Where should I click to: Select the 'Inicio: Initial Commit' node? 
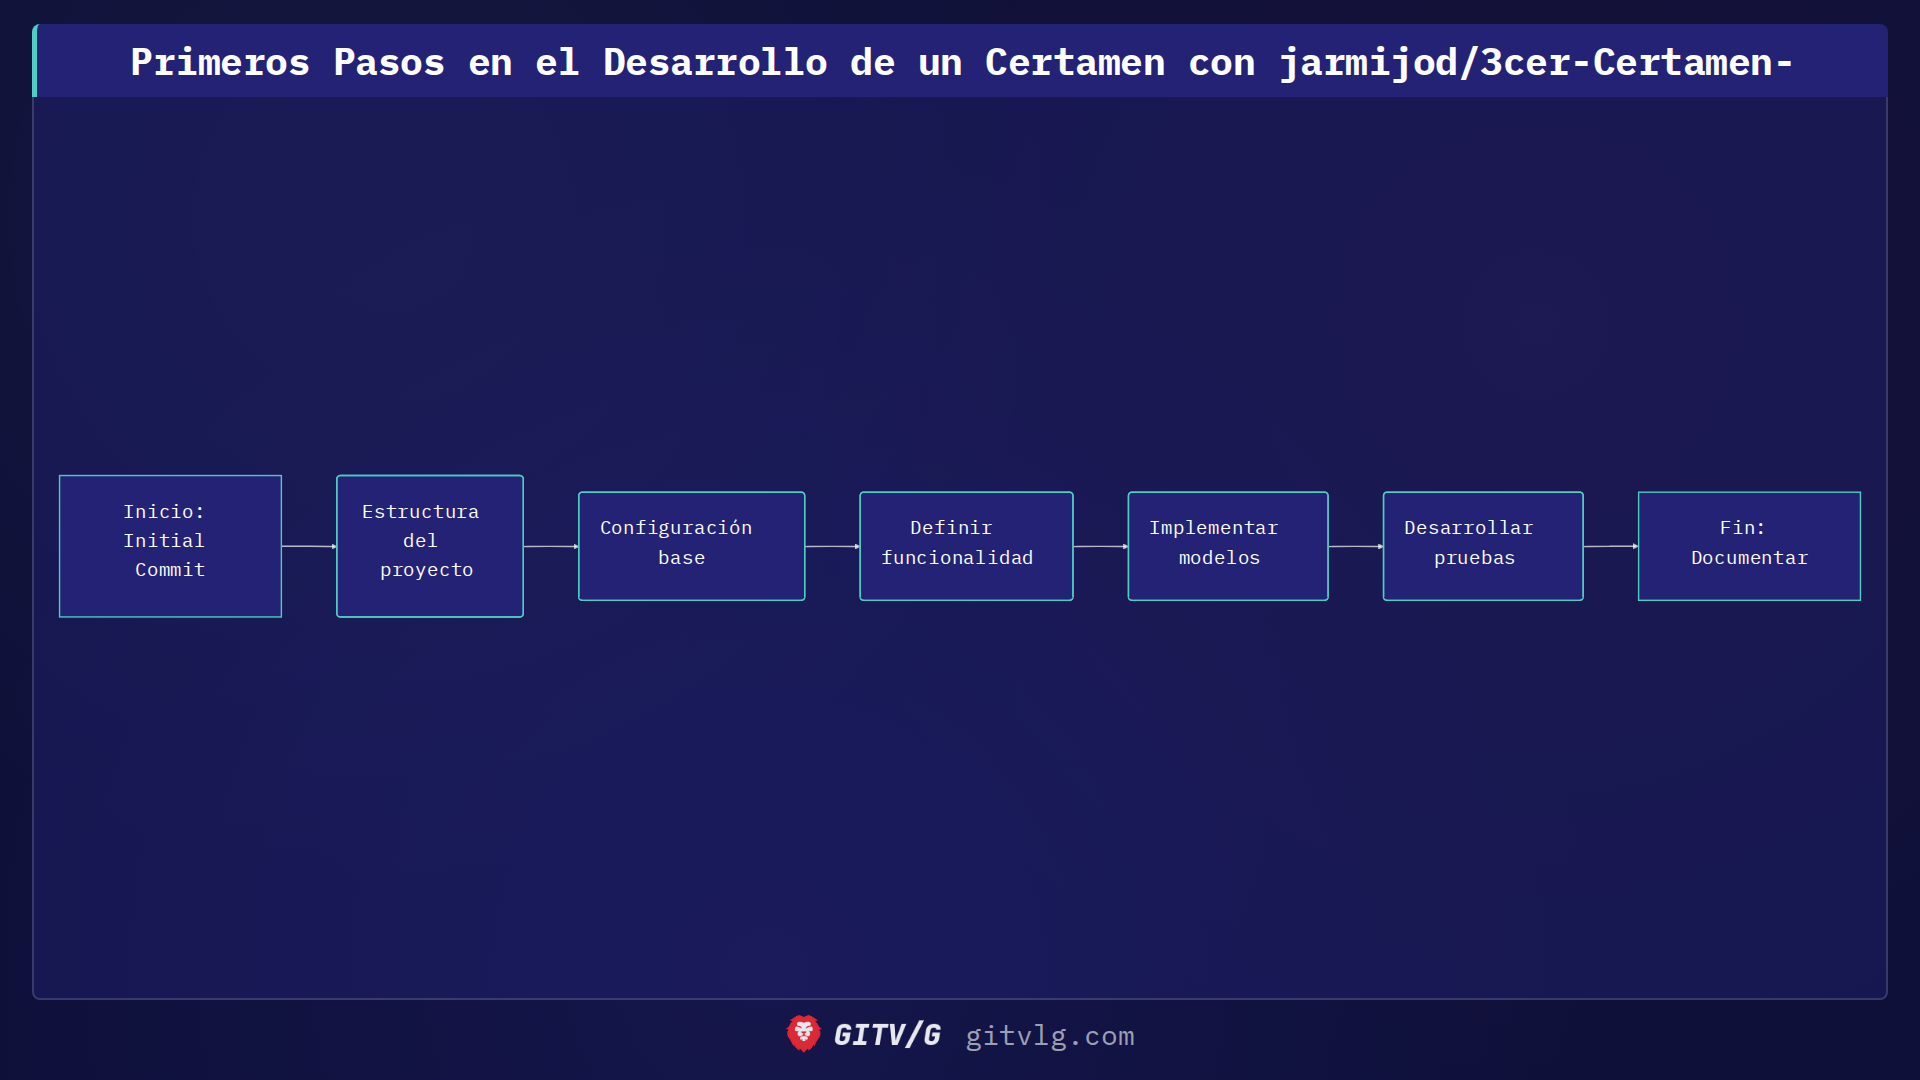[169, 546]
